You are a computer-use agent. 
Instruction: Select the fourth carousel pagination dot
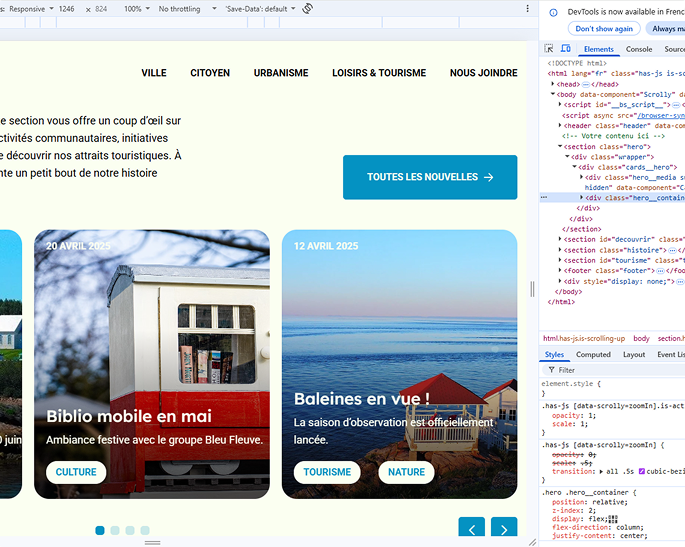145,530
